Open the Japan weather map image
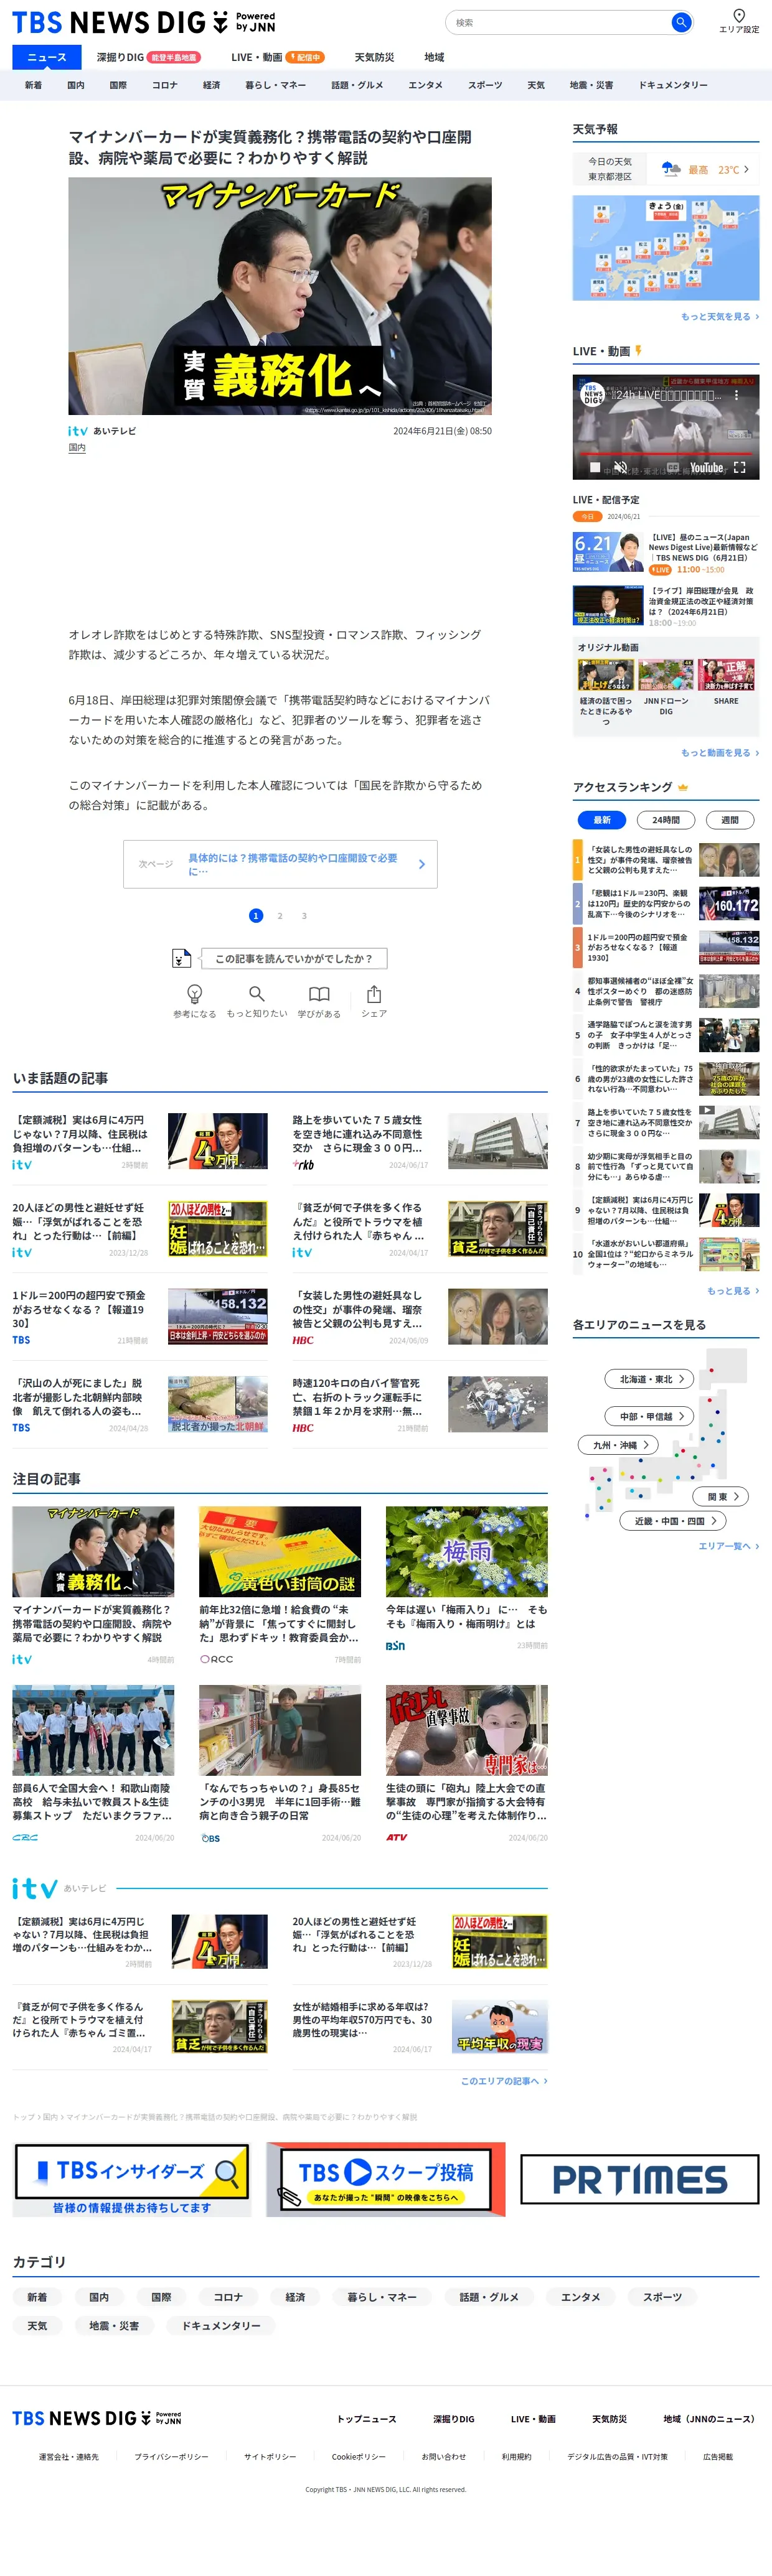This screenshot has height=2576, width=772. [x=666, y=248]
